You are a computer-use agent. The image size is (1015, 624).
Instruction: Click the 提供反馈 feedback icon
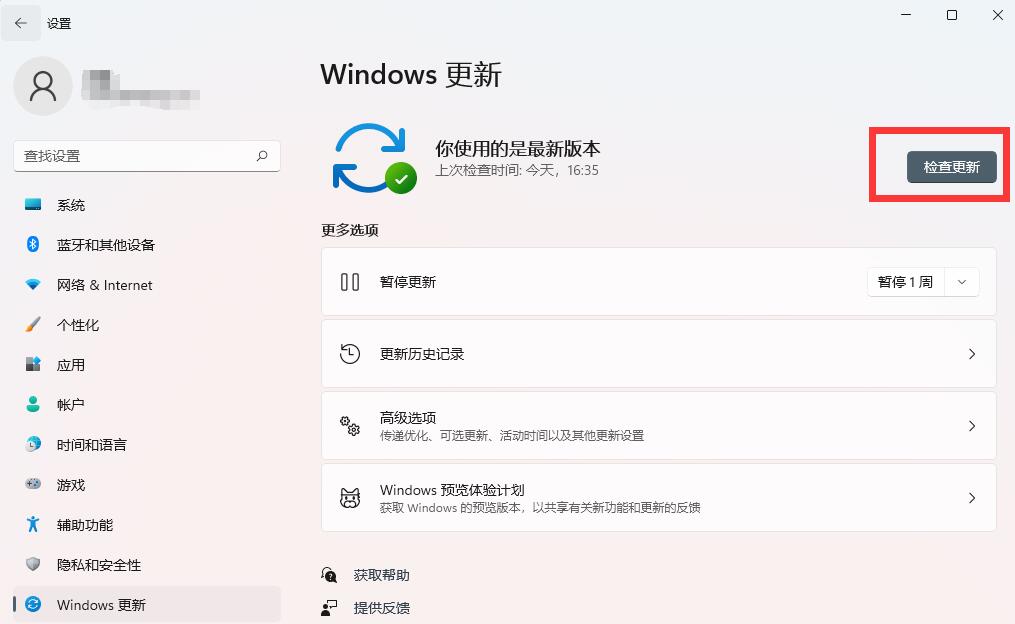click(x=329, y=608)
